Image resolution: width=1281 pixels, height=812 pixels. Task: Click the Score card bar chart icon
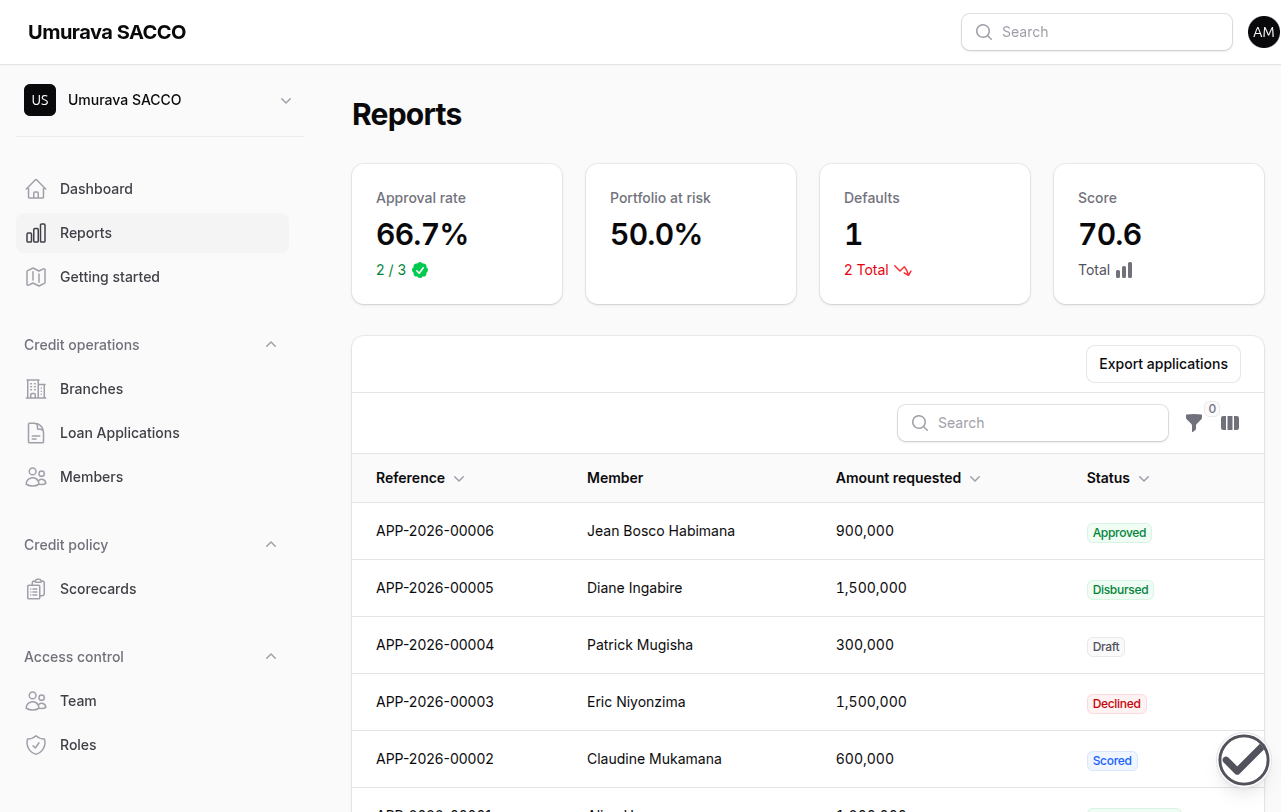point(1124,270)
